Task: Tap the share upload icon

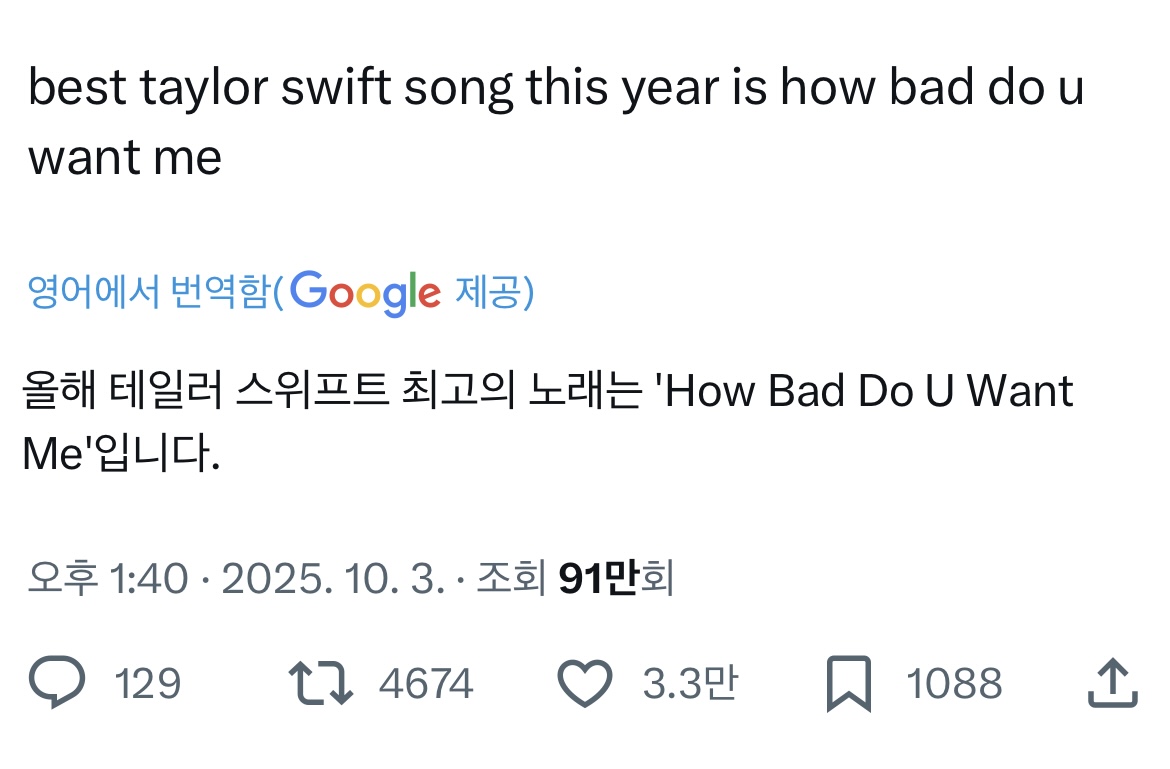Action: [x=1111, y=684]
